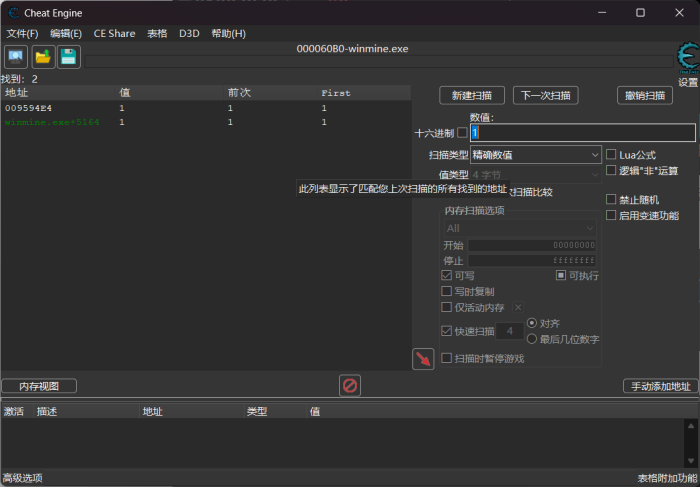The width and height of the screenshot is (700, 488).
Task: Select the 009594E4 address row
Action: tap(205, 108)
